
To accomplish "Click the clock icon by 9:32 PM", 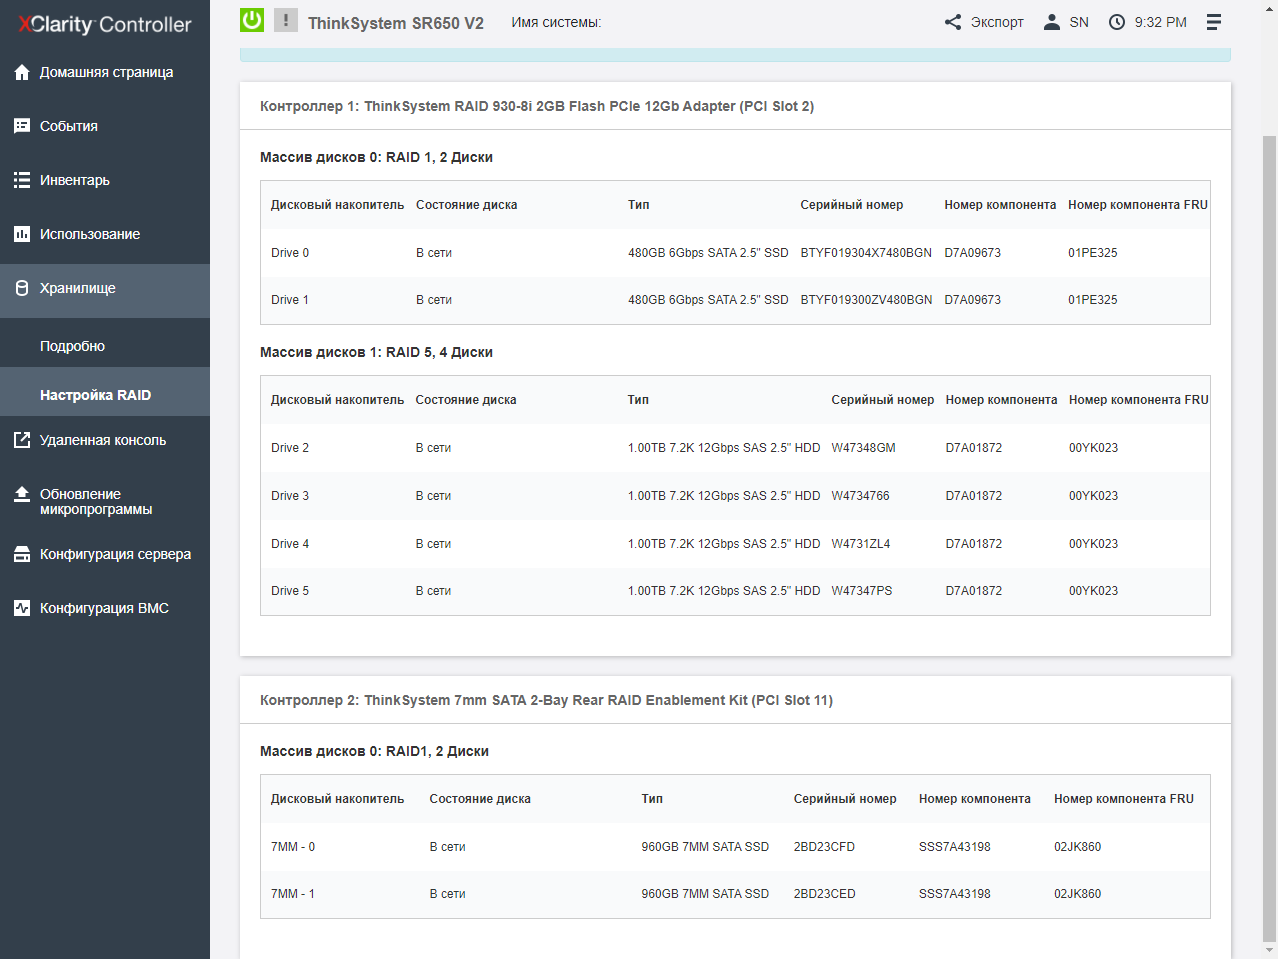I will 1117,22.
